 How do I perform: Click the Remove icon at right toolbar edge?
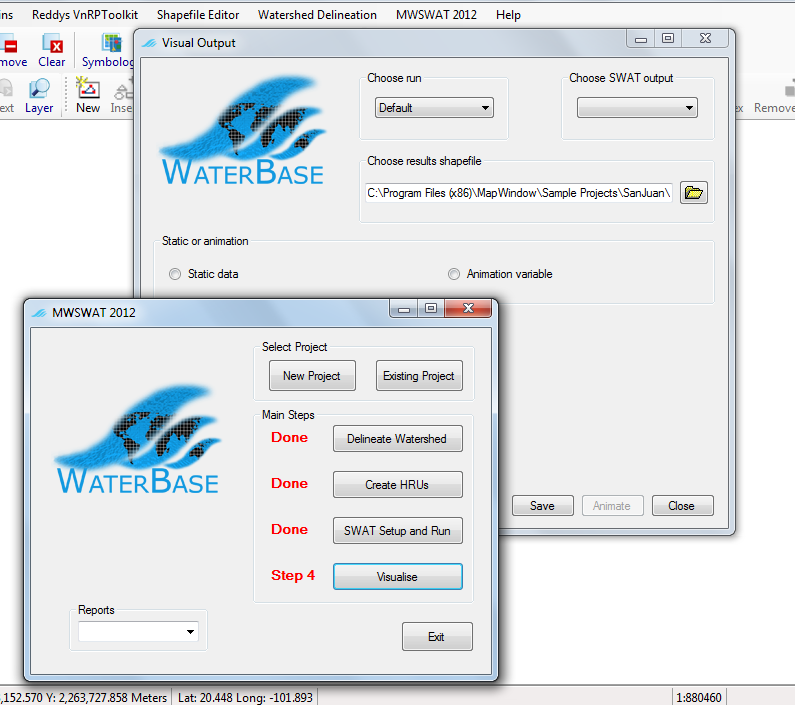[x=775, y=95]
